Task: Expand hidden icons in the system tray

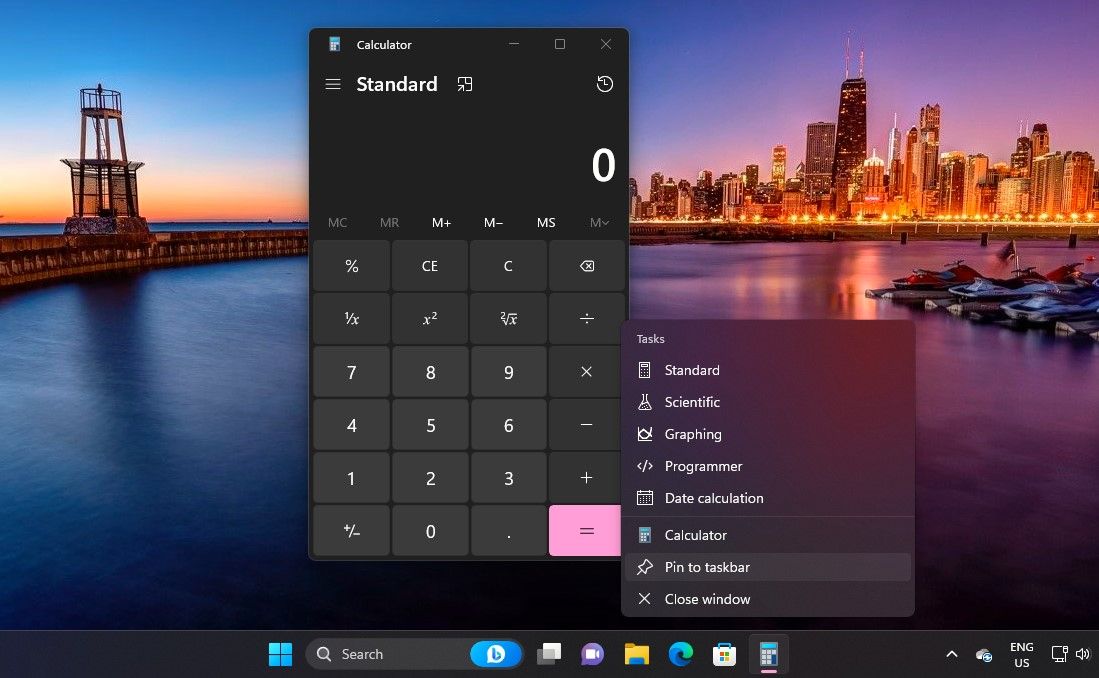Action: point(951,654)
